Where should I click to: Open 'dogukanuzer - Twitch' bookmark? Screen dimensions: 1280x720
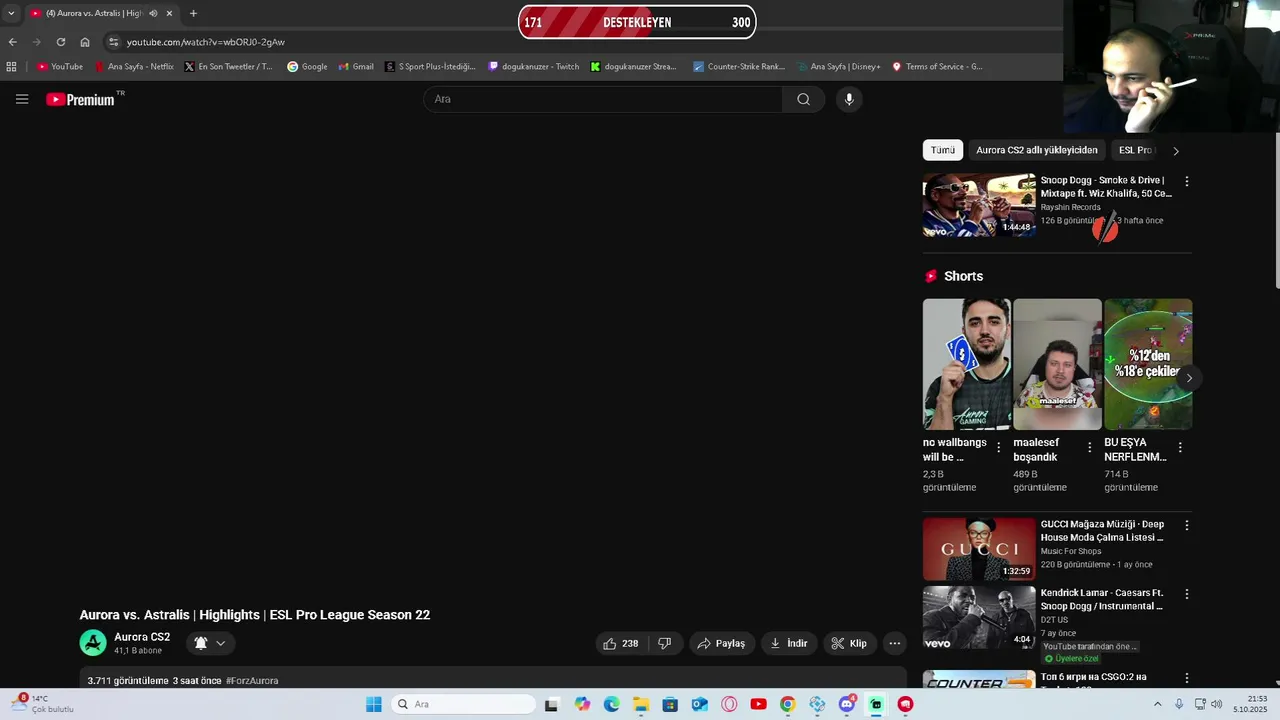[x=534, y=67]
